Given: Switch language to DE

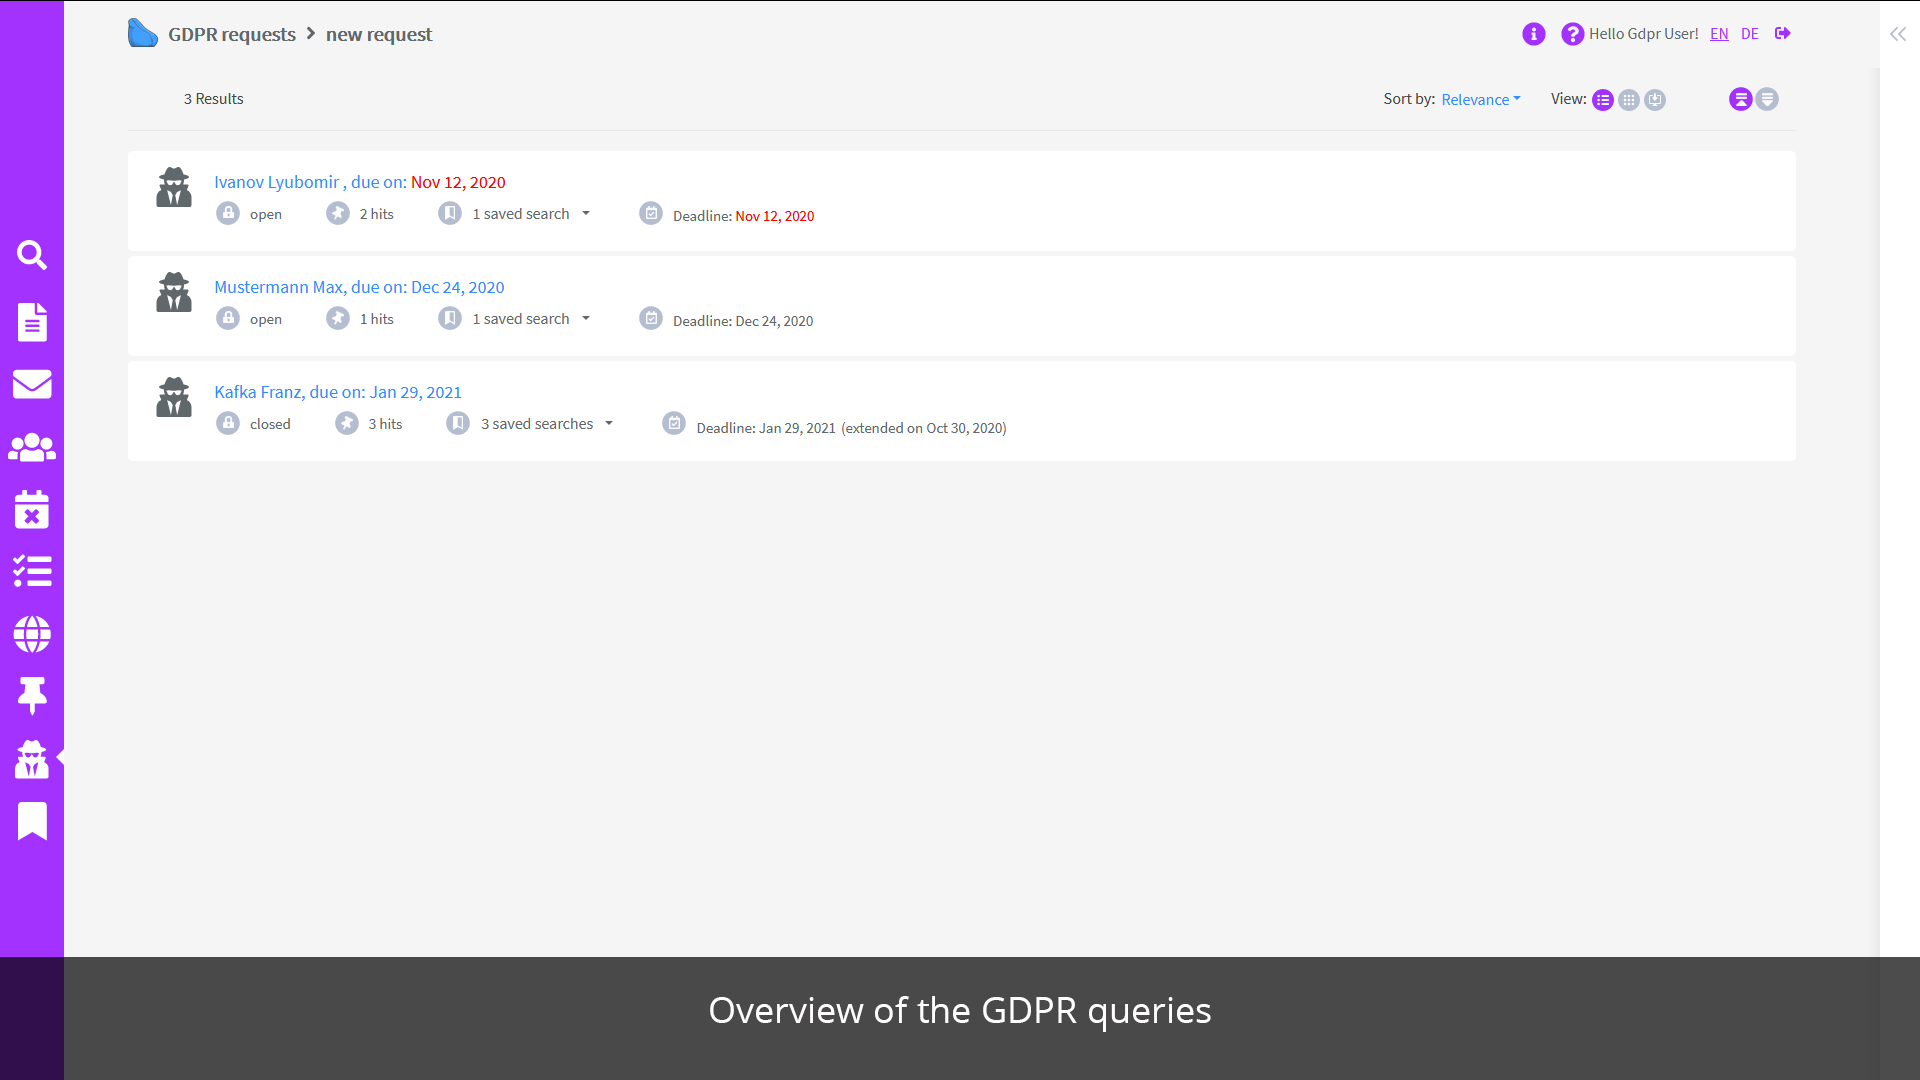Looking at the screenshot, I should coord(1750,34).
